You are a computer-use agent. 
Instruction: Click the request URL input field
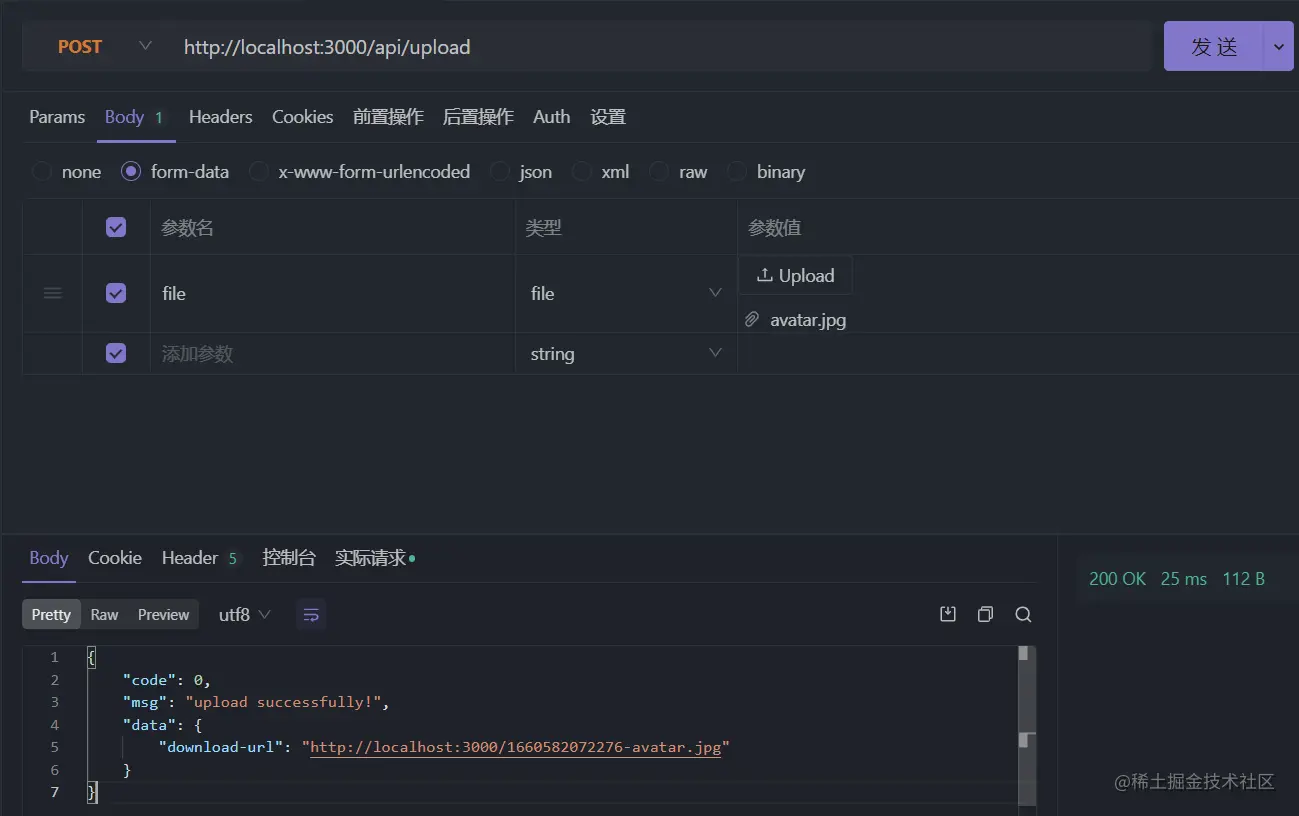click(x=660, y=47)
